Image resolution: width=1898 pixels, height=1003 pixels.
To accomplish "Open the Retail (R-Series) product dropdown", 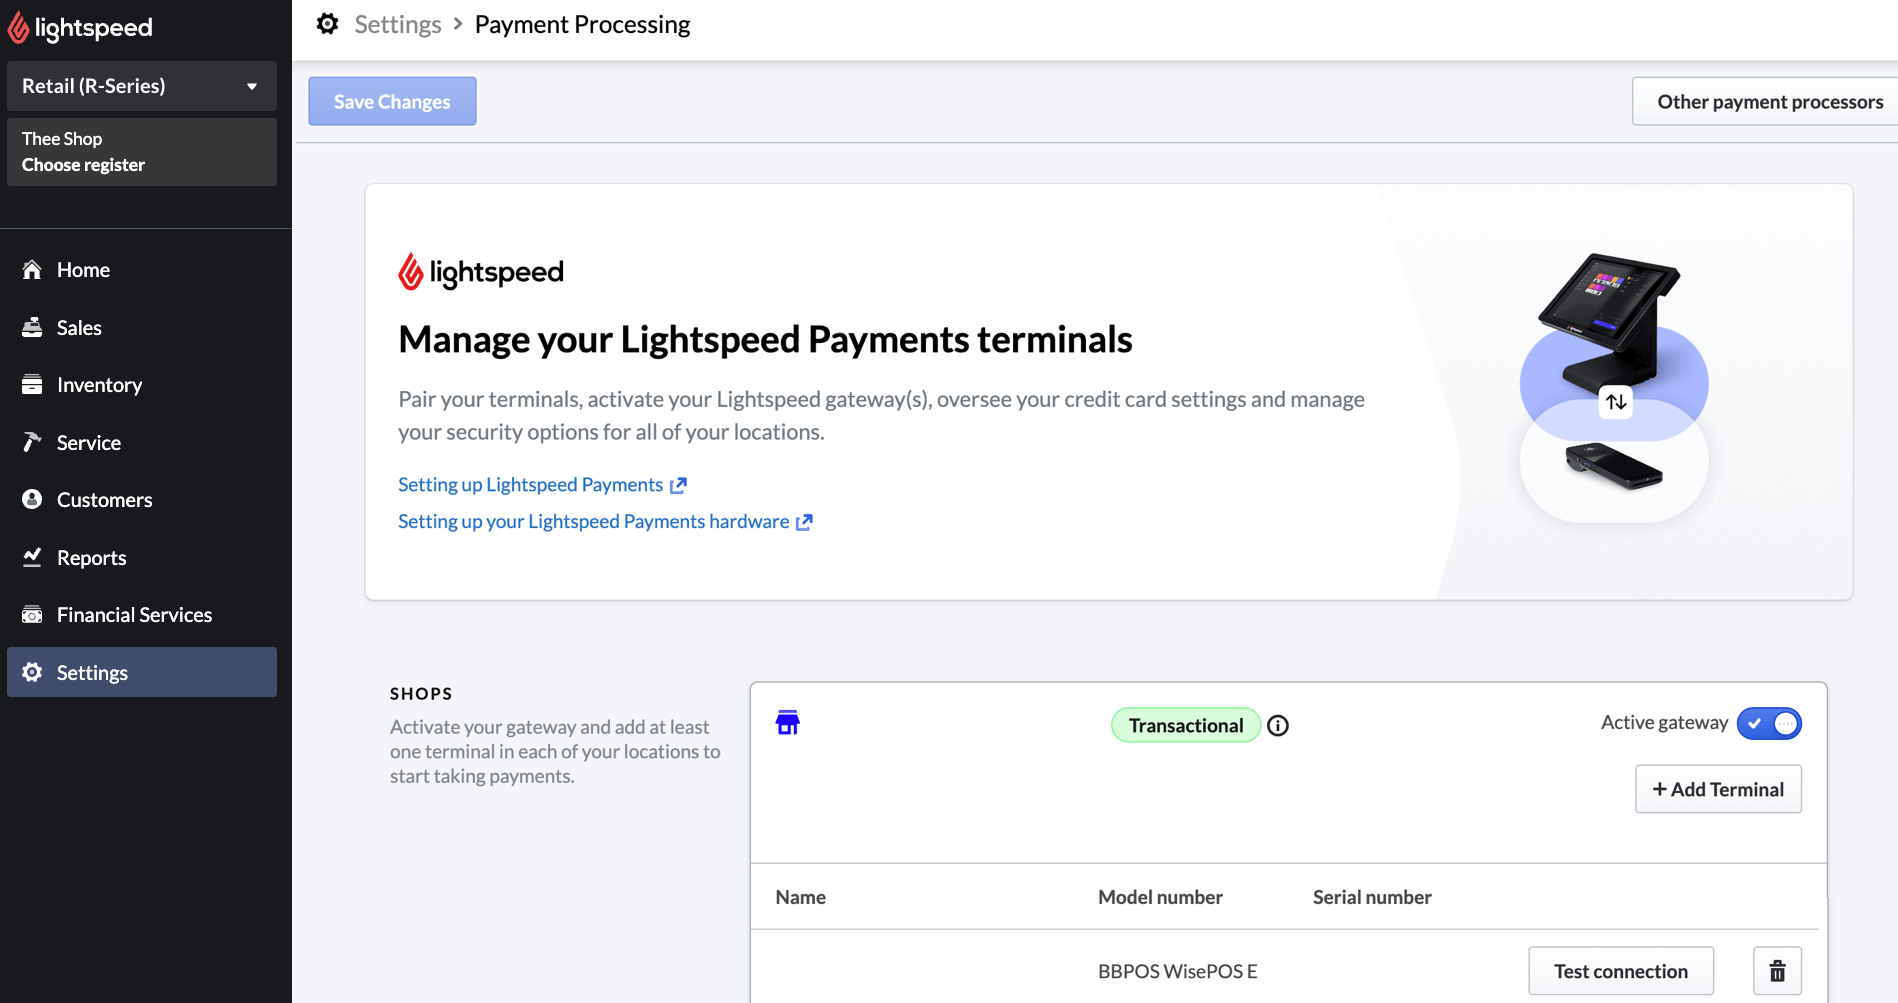I will 142,86.
